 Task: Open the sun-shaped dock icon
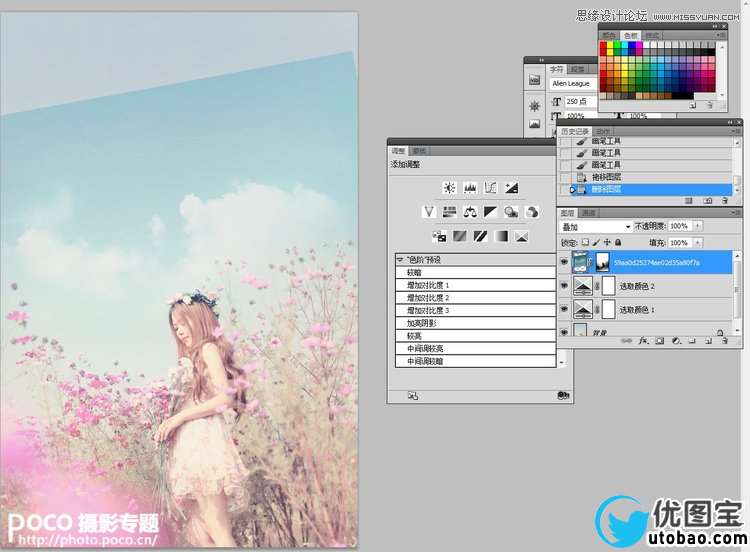pyautogui.click(x=534, y=106)
